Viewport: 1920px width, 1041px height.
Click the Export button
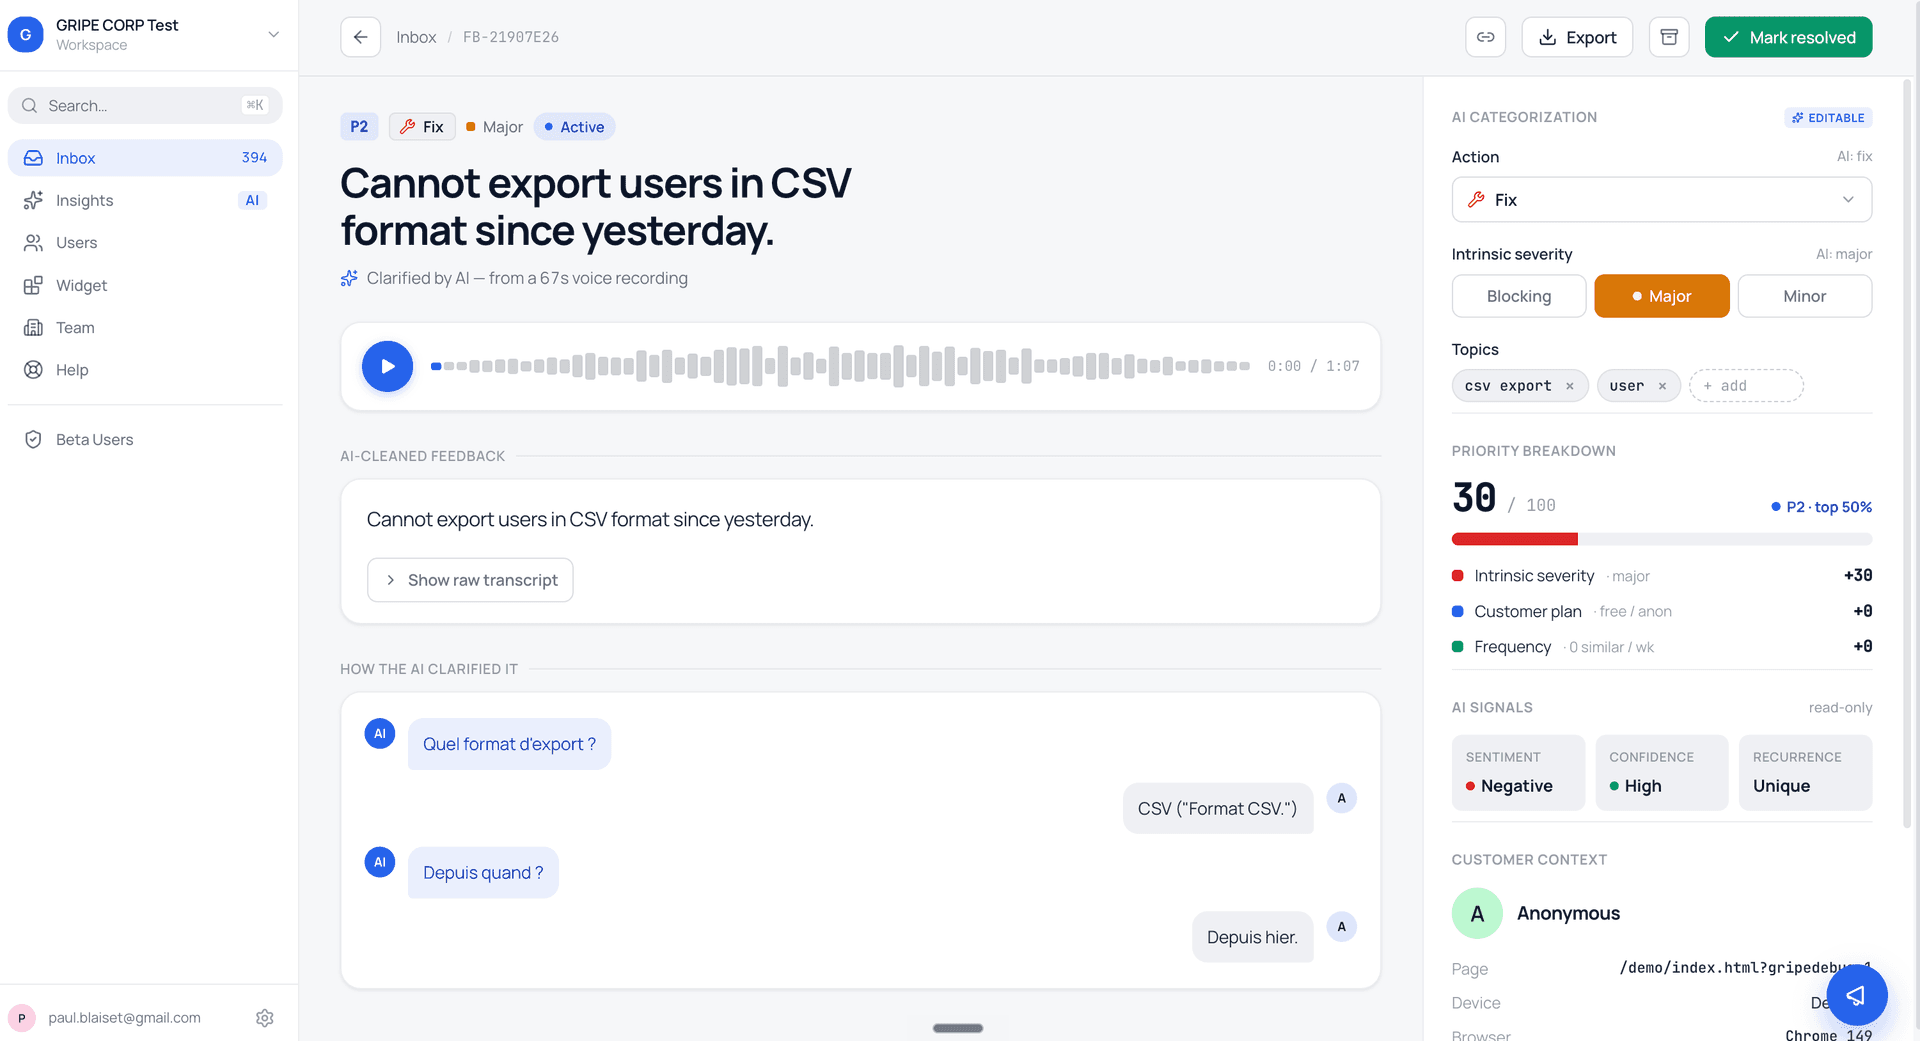[1577, 37]
